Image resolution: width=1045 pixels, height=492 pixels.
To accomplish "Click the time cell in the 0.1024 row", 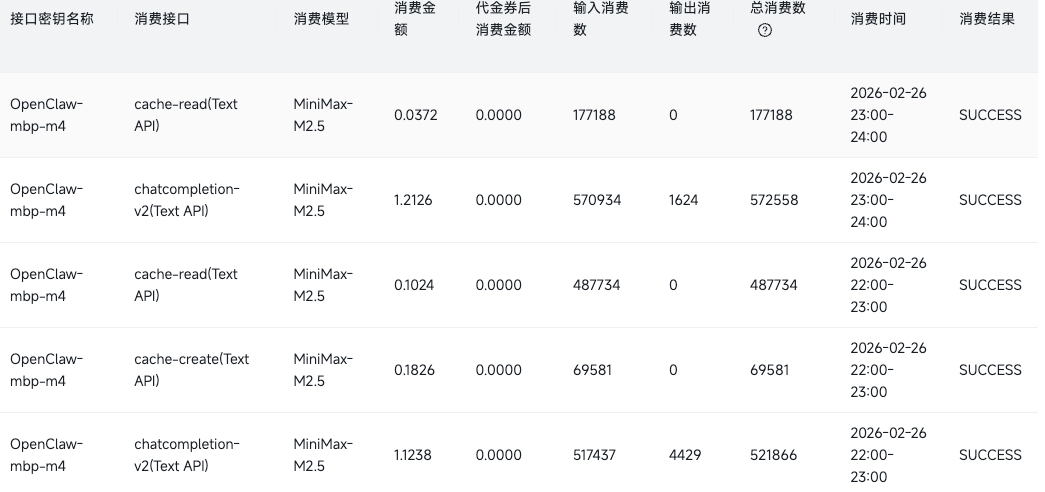I will 888,285.
